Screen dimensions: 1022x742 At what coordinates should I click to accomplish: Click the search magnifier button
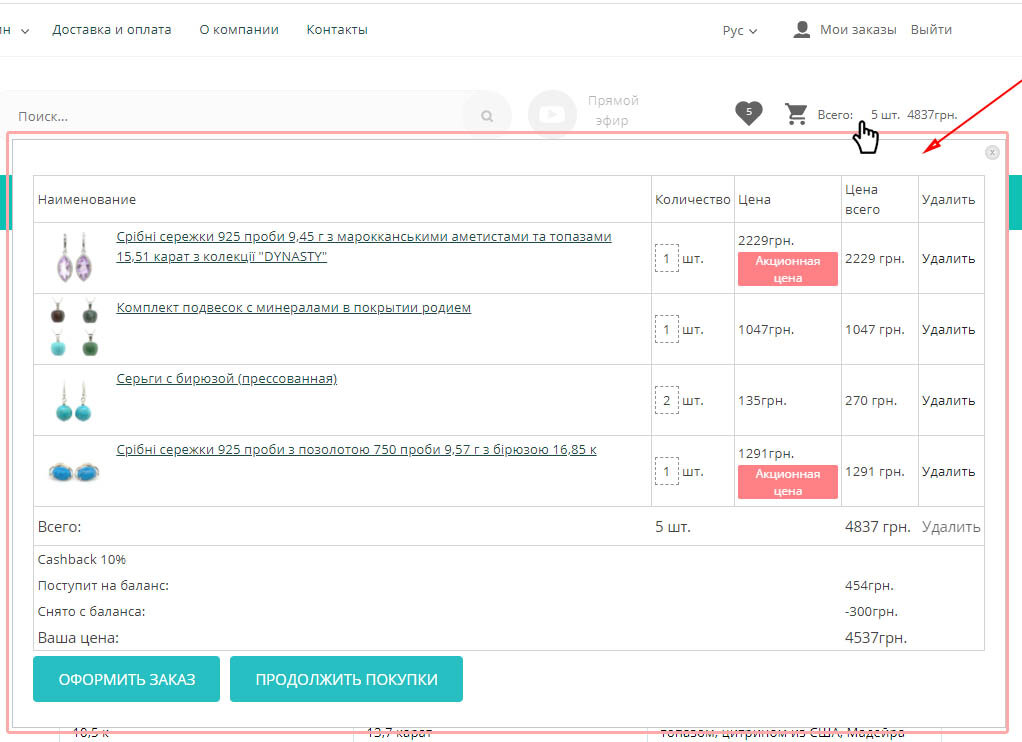pyautogui.click(x=487, y=116)
